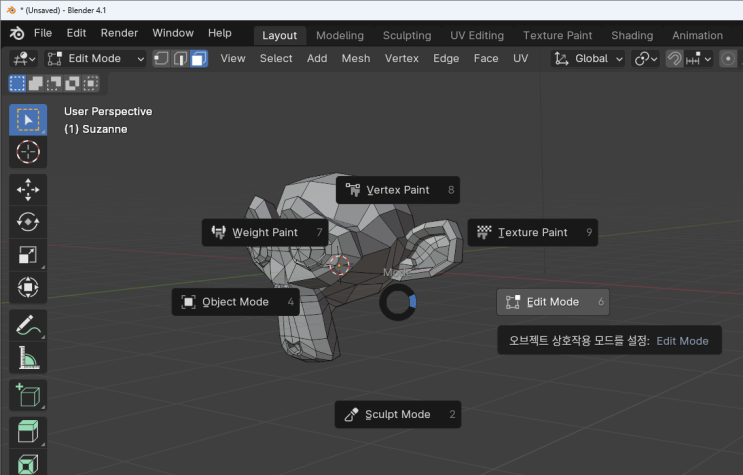Select the Transform tool
Image resolution: width=743 pixels, height=475 pixels.
pos(28,287)
